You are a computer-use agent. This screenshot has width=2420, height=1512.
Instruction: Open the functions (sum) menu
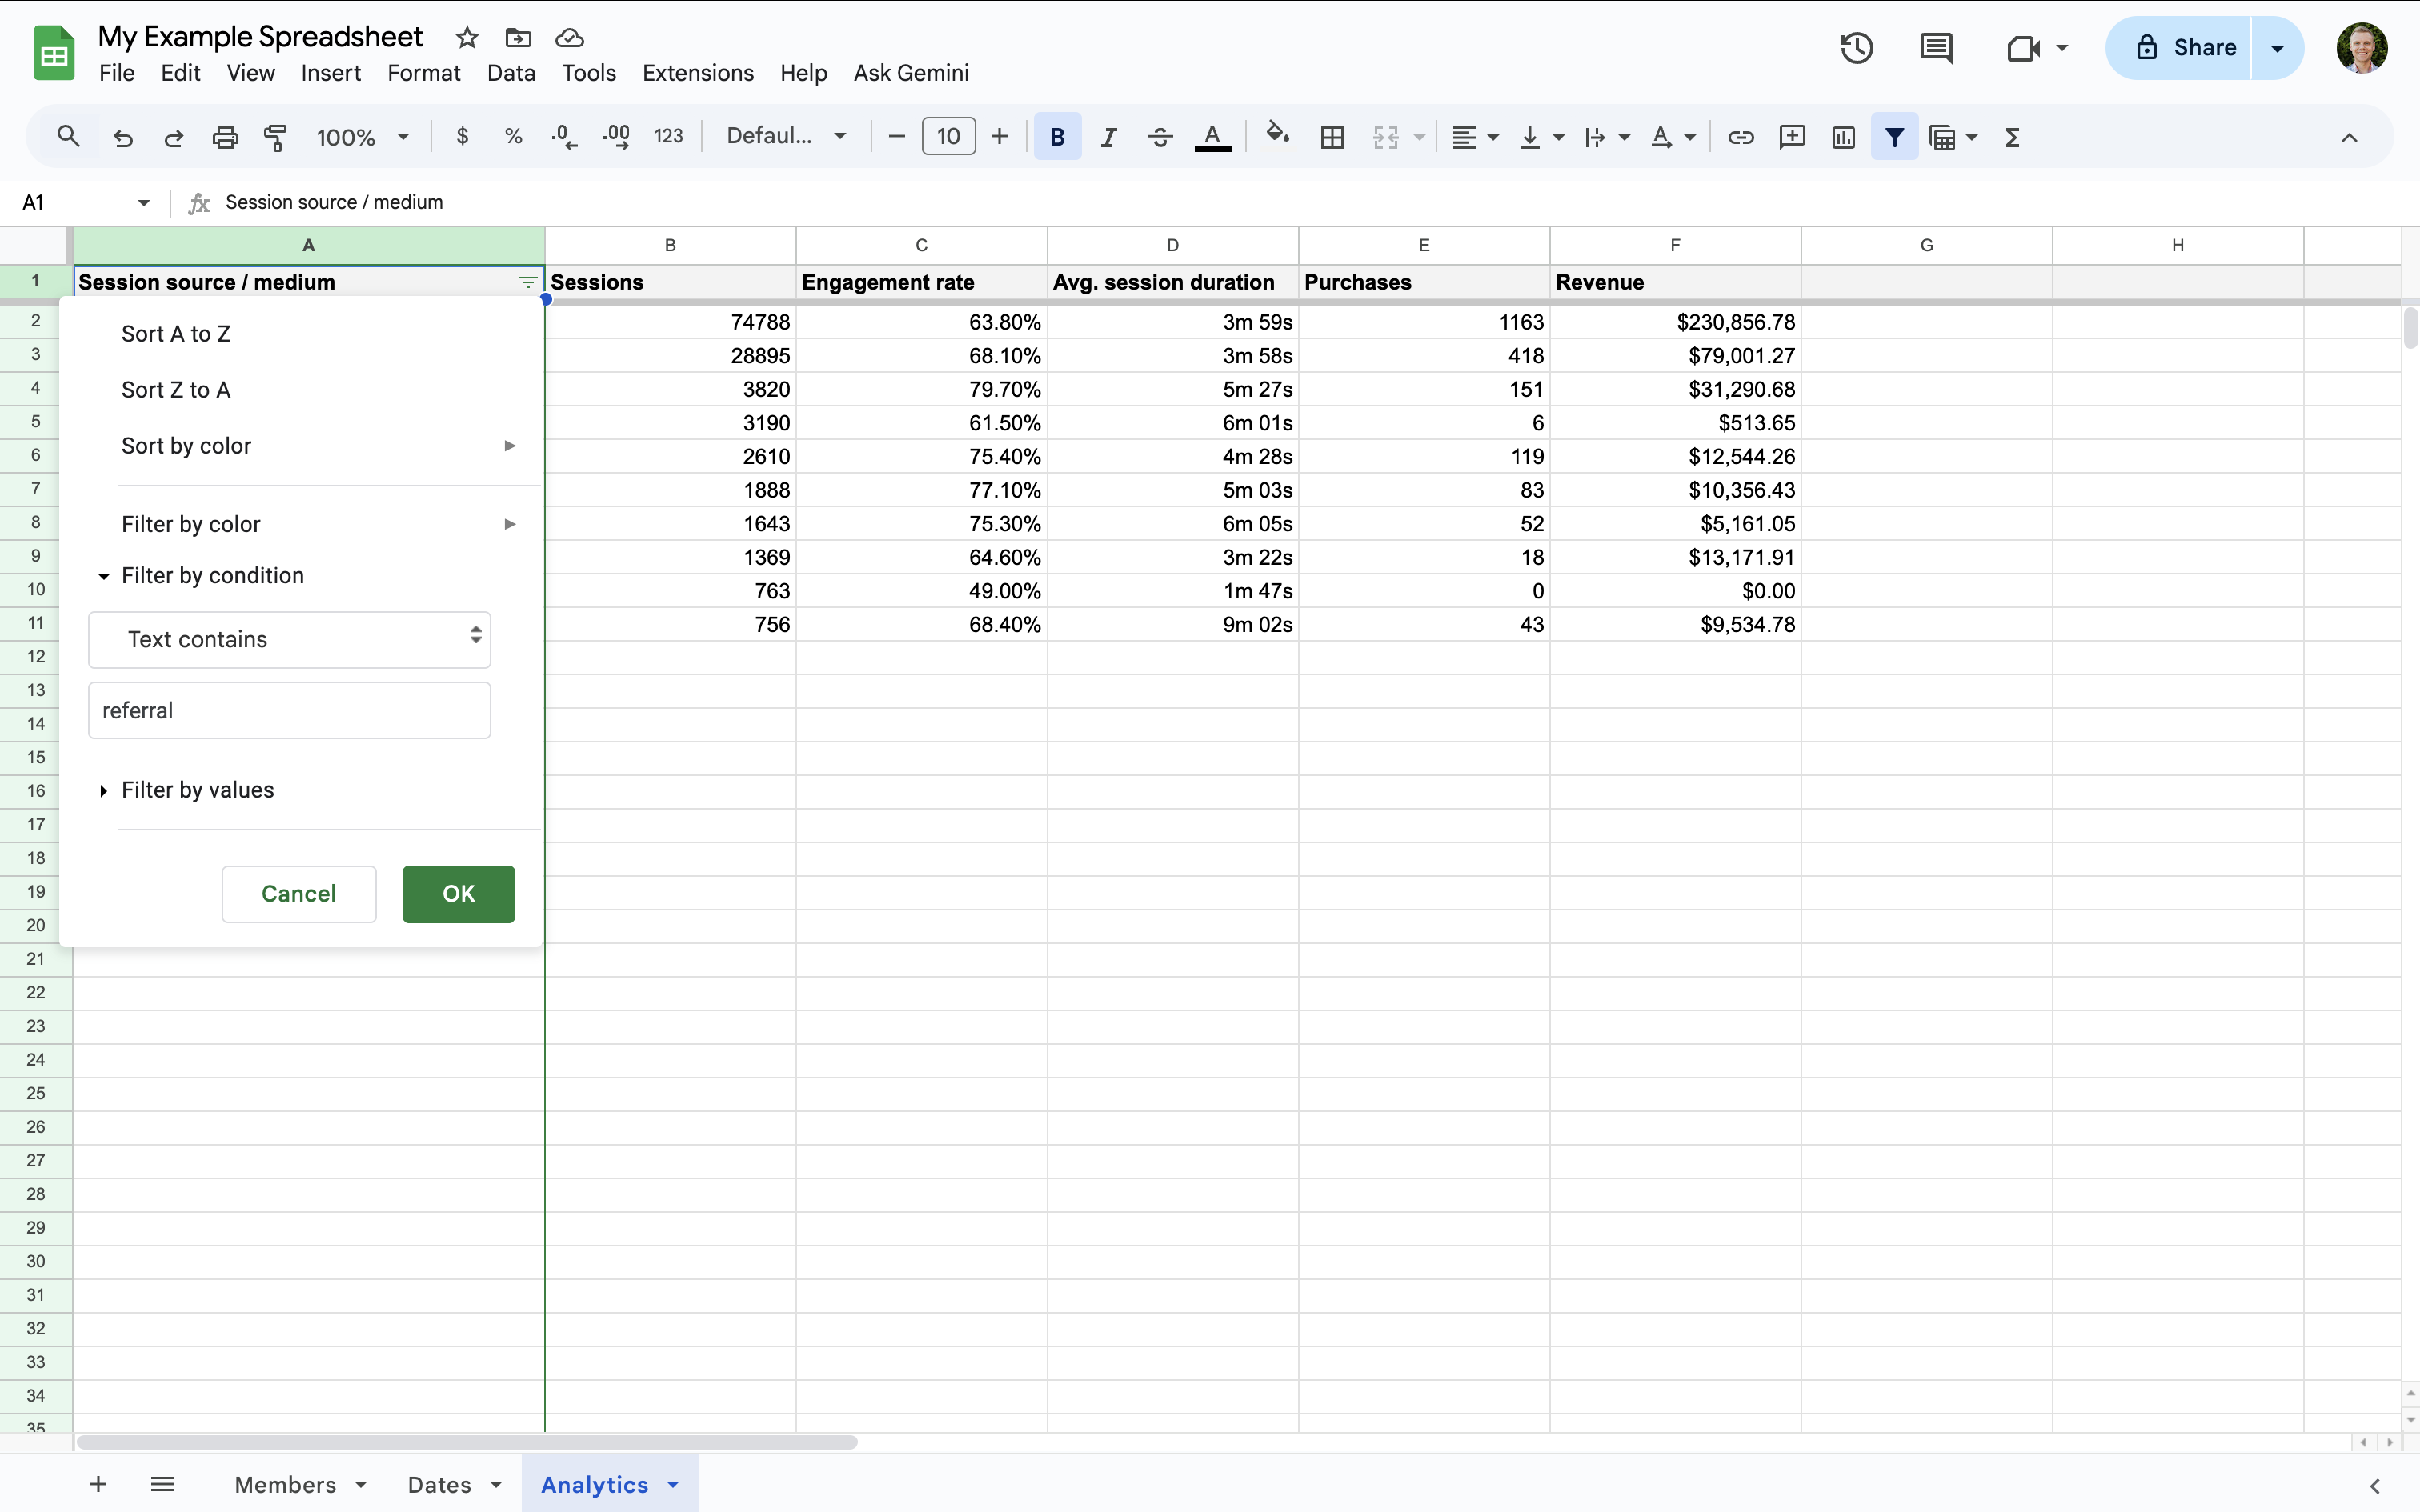[2013, 137]
